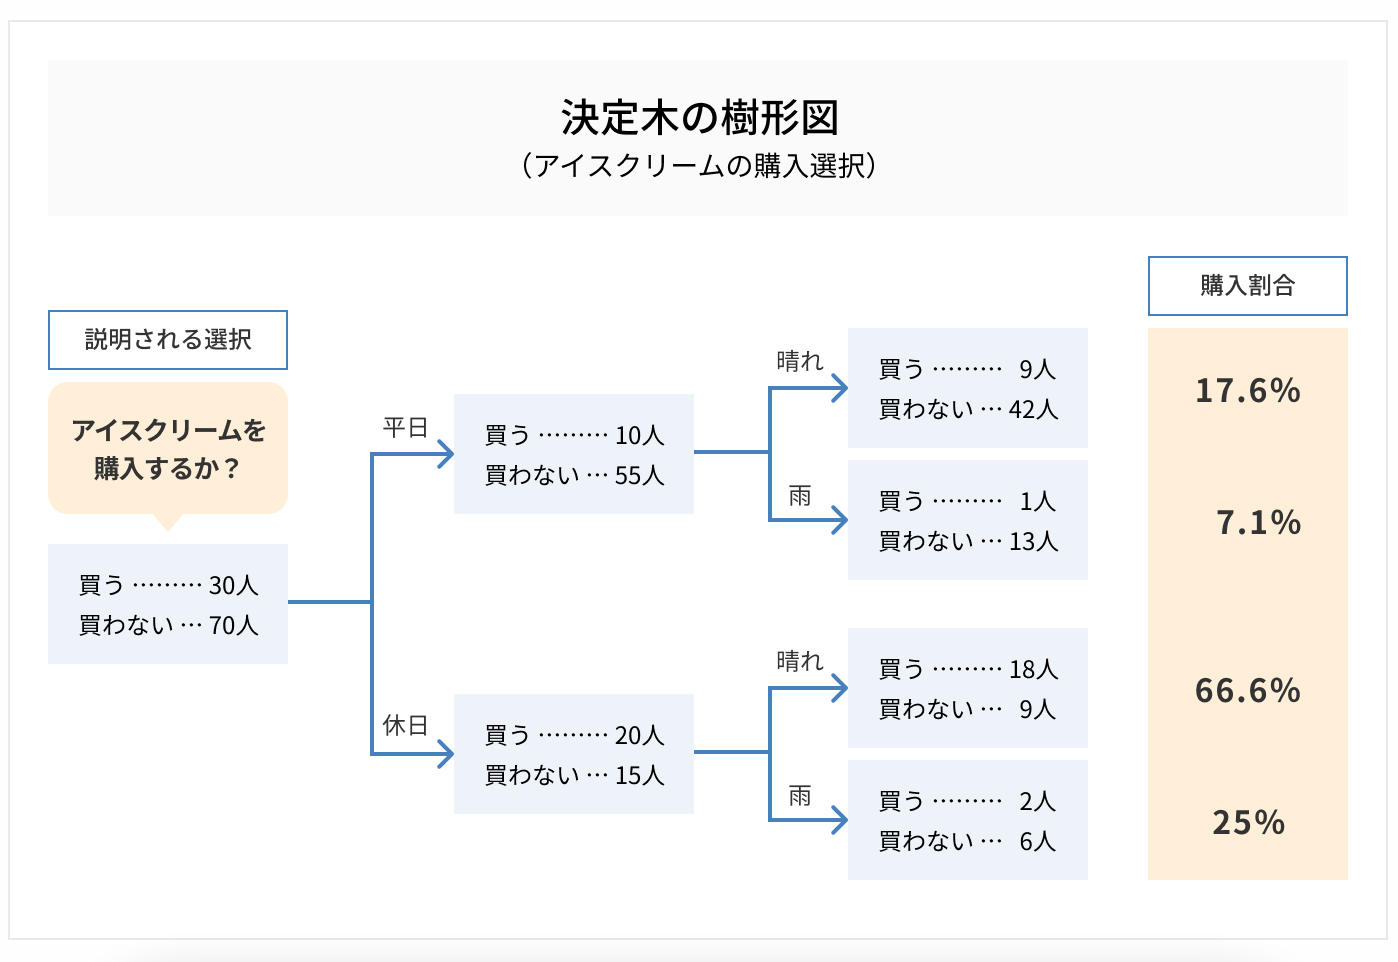The height and width of the screenshot is (962, 1398).
Task: Click the 休日 branch label
Action: coord(405,726)
